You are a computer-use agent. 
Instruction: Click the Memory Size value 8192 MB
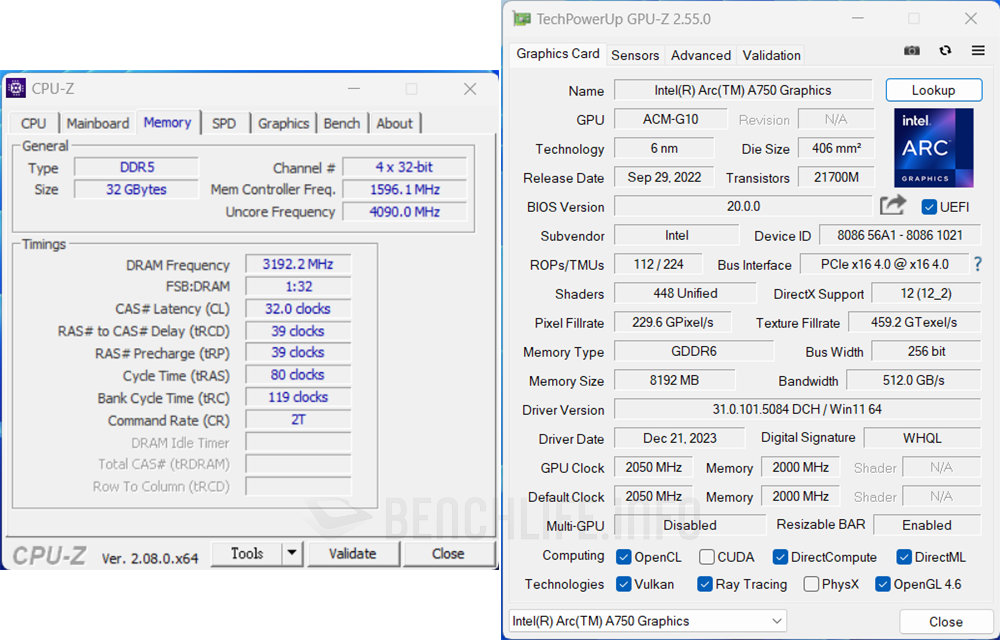tap(674, 381)
